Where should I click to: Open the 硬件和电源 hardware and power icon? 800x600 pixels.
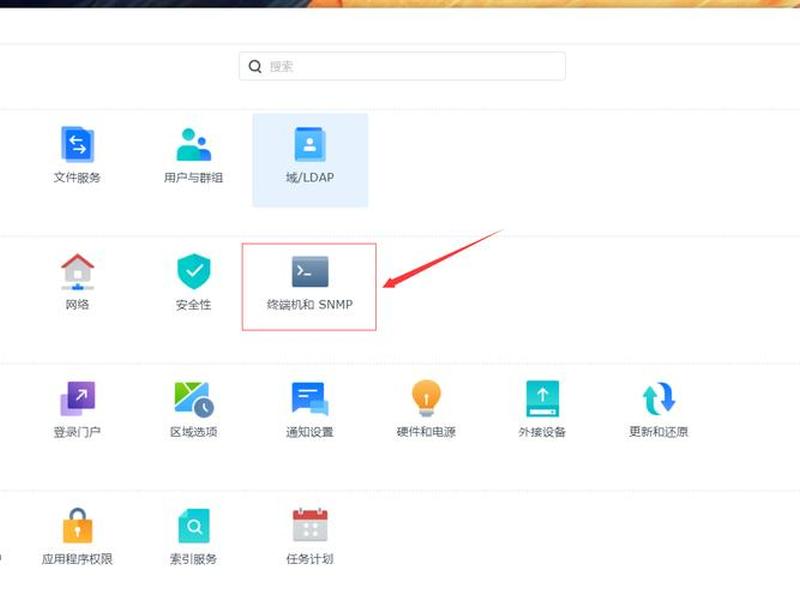426,398
